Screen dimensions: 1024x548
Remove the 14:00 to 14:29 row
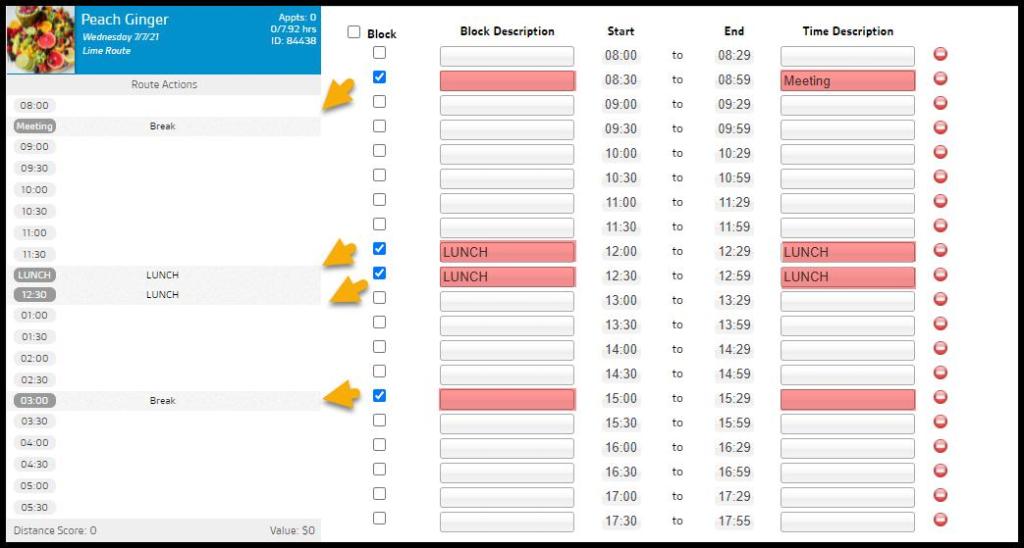(x=940, y=349)
